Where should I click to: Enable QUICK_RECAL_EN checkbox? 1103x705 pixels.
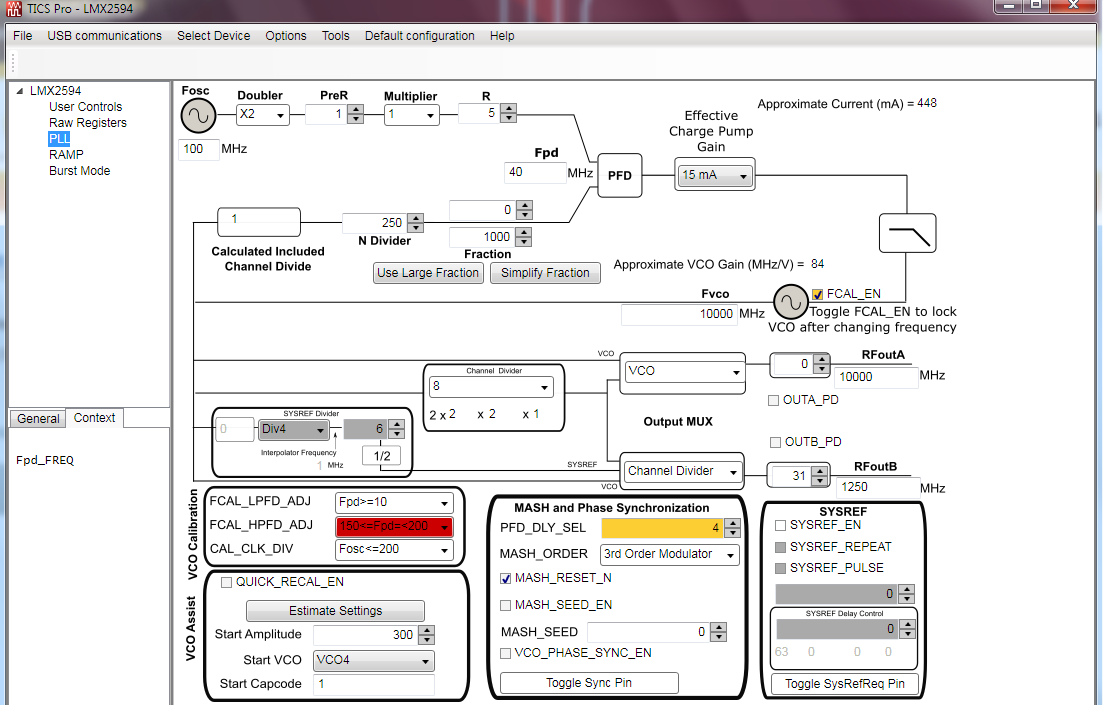click(x=227, y=583)
